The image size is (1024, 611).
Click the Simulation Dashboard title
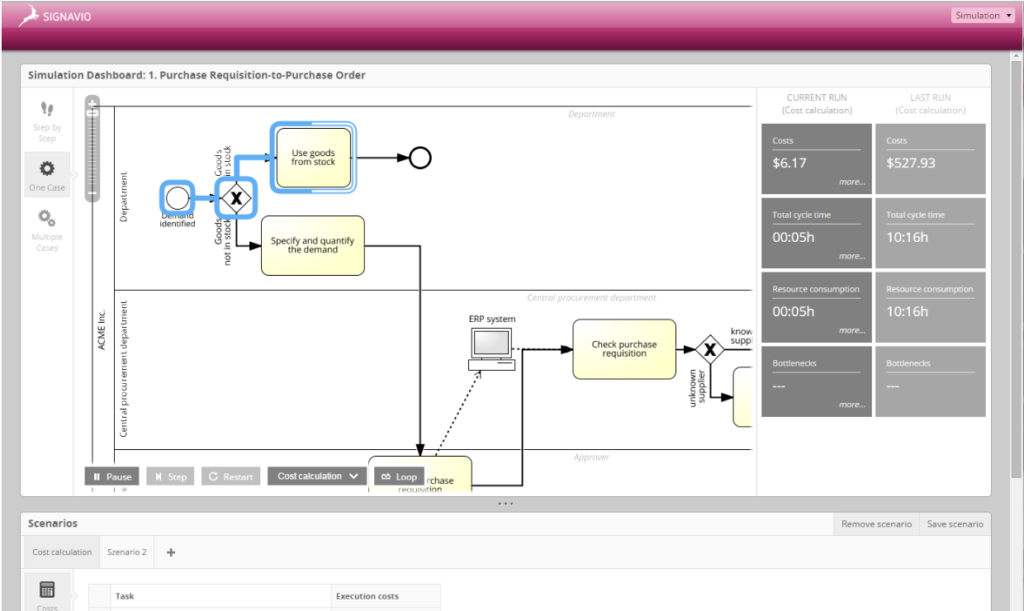pyautogui.click(x=197, y=75)
